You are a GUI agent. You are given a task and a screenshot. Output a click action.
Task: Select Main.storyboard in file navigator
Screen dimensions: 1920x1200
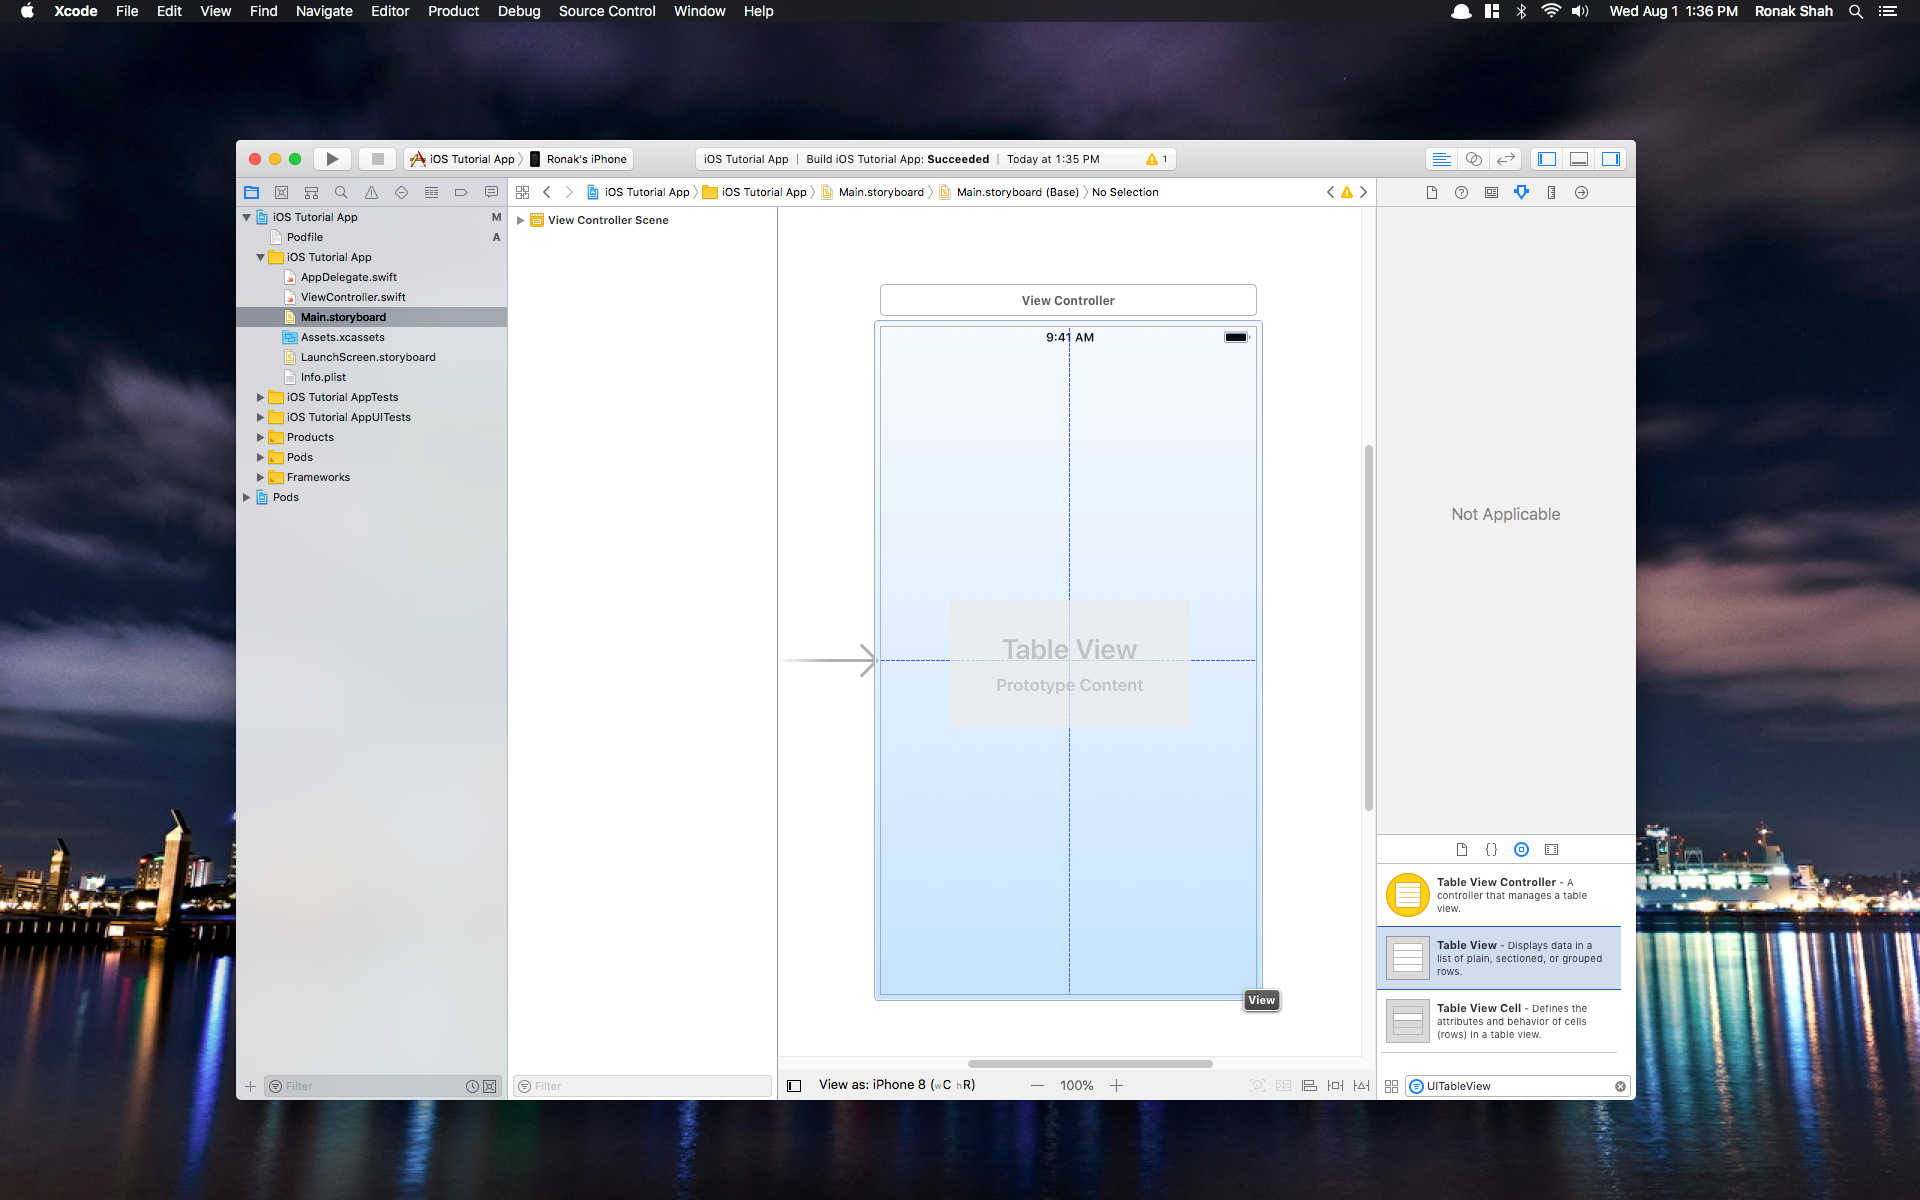341,315
